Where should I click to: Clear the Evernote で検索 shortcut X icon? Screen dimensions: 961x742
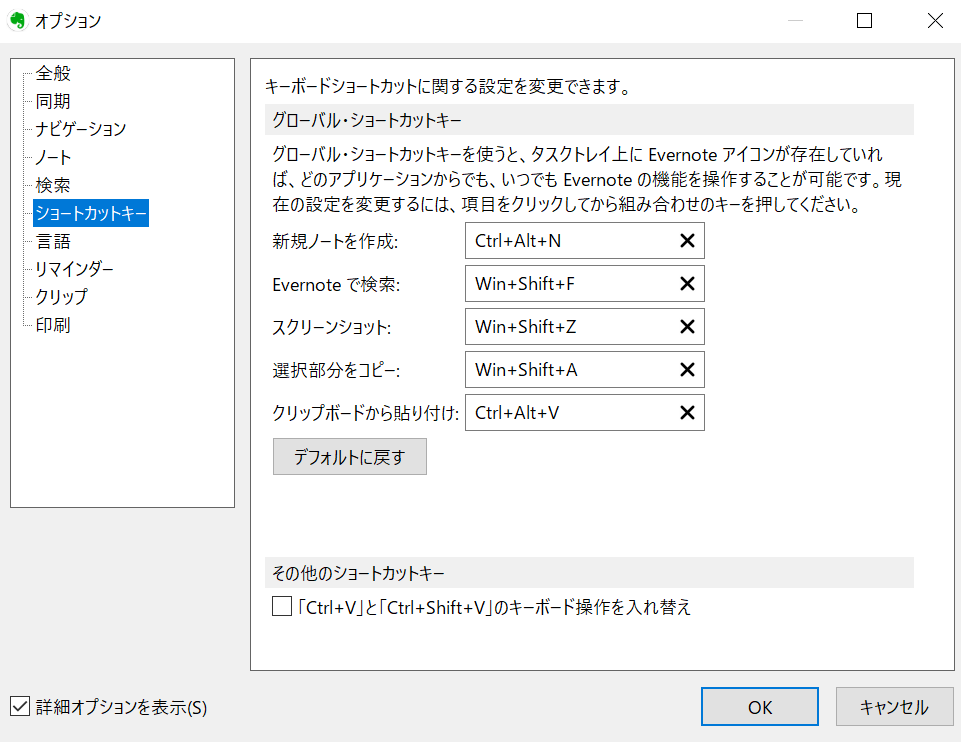(687, 284)
